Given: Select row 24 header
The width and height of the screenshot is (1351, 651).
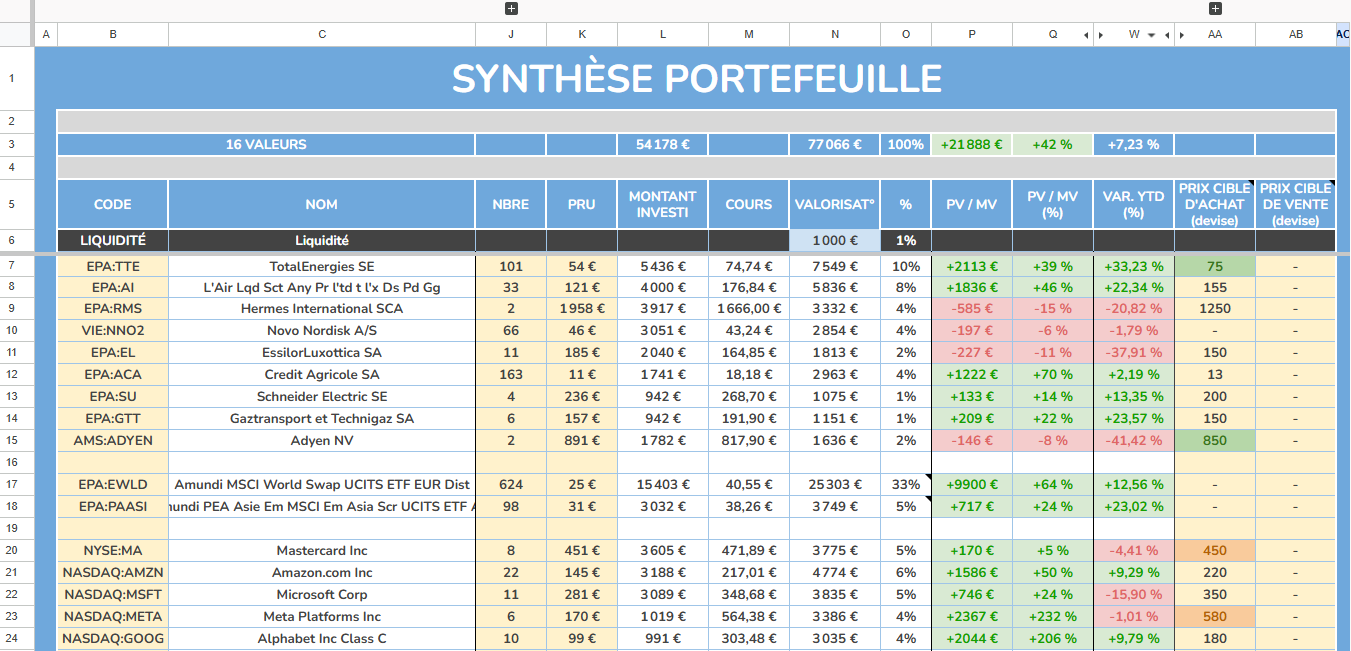Looking at the screenshot, I should pos(12,638).
